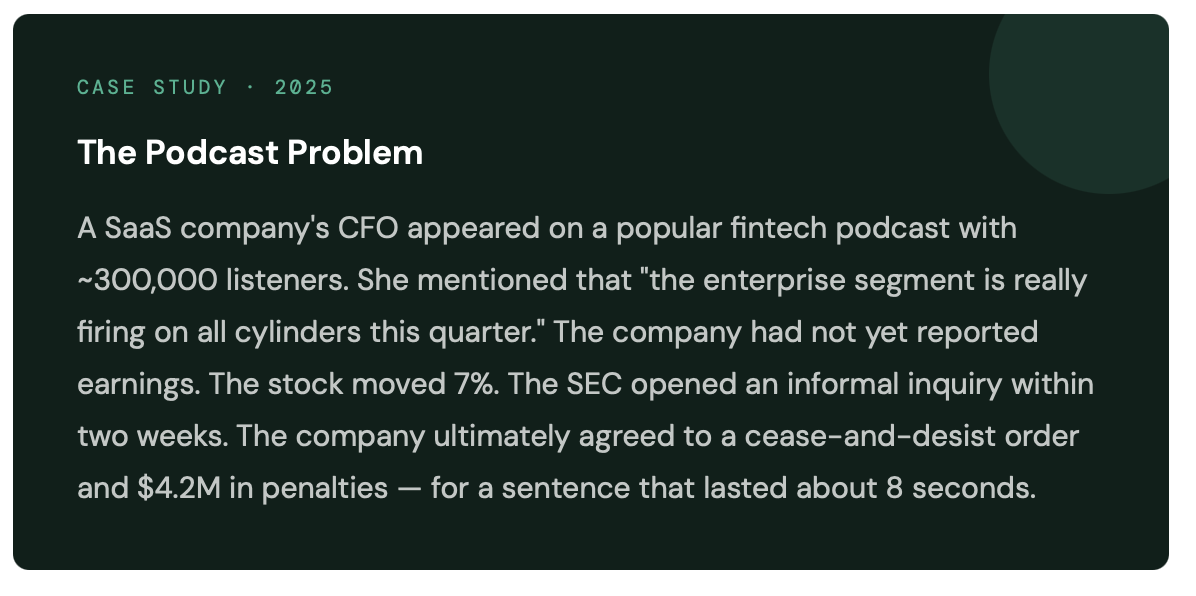Click the "7%" stock move figure
The width and height of the screenshot is (1196, 596).
[x=469, y=384]
